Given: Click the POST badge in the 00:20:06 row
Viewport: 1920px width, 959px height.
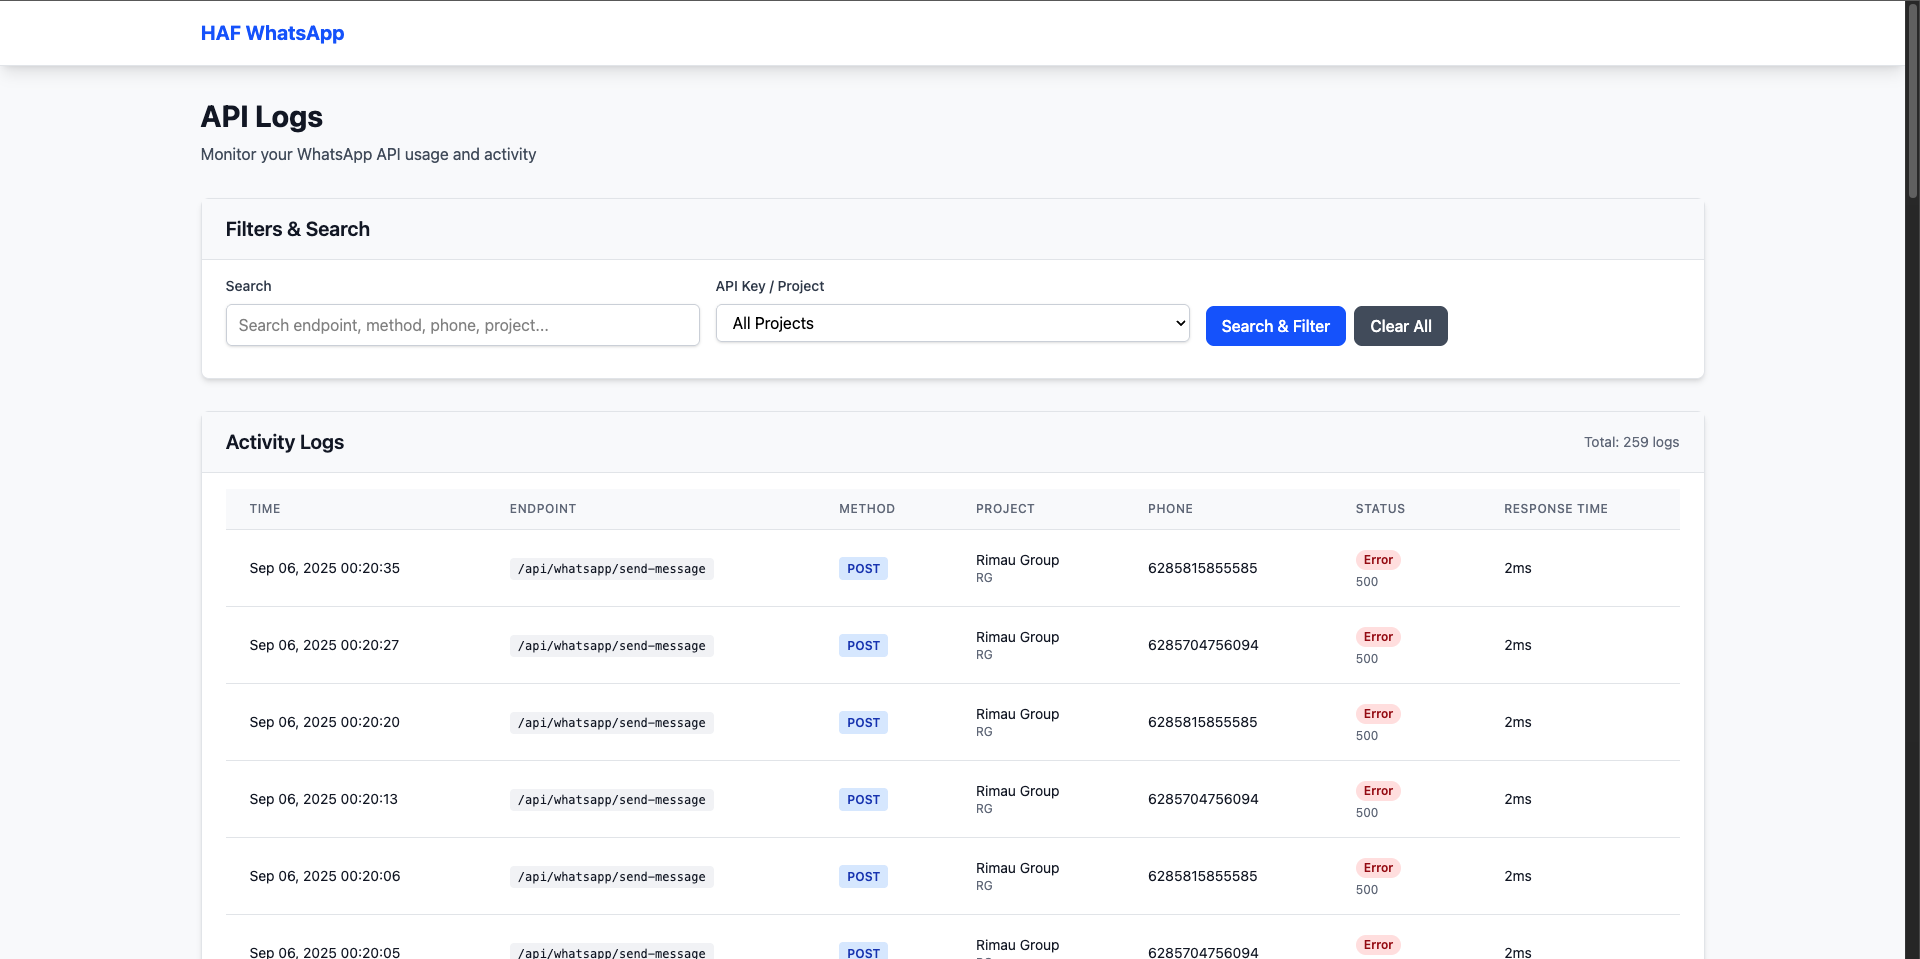Looking at the screenshot, I should (863, 877).
